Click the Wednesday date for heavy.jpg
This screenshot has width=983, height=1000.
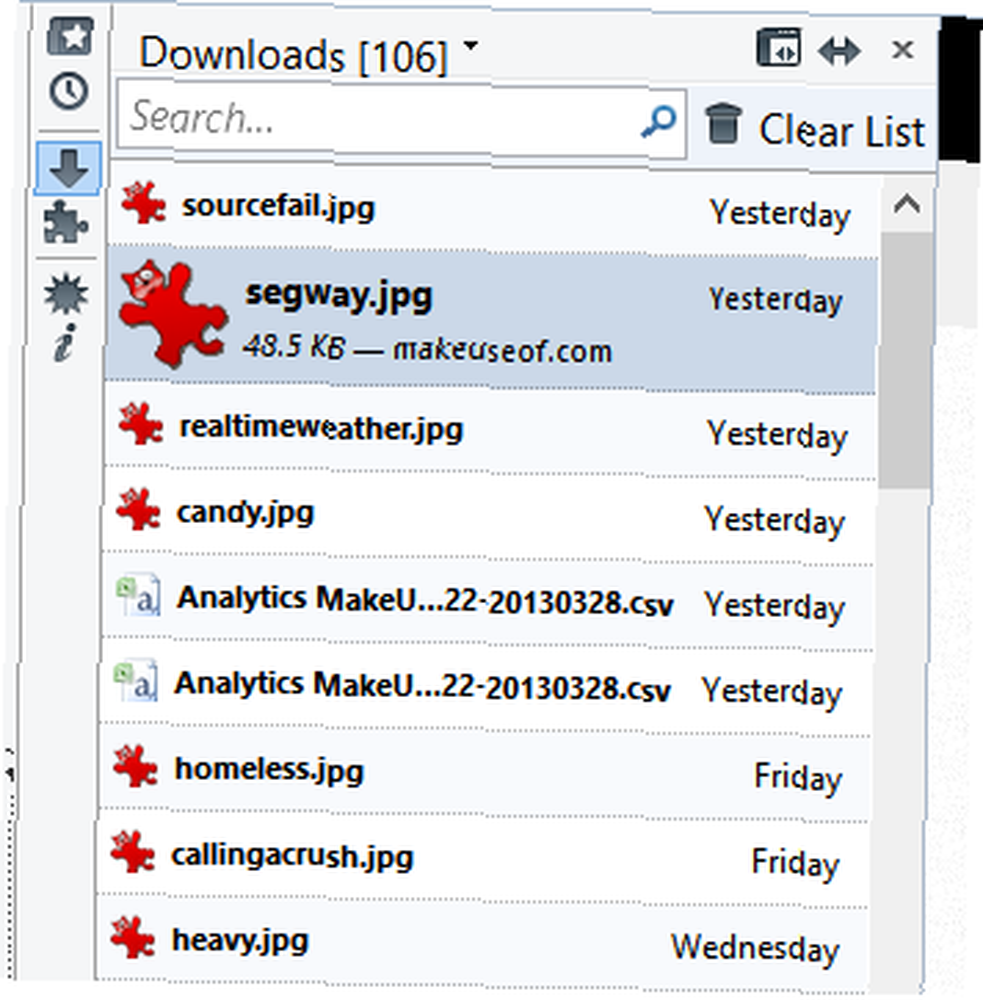tap(755, 948)
